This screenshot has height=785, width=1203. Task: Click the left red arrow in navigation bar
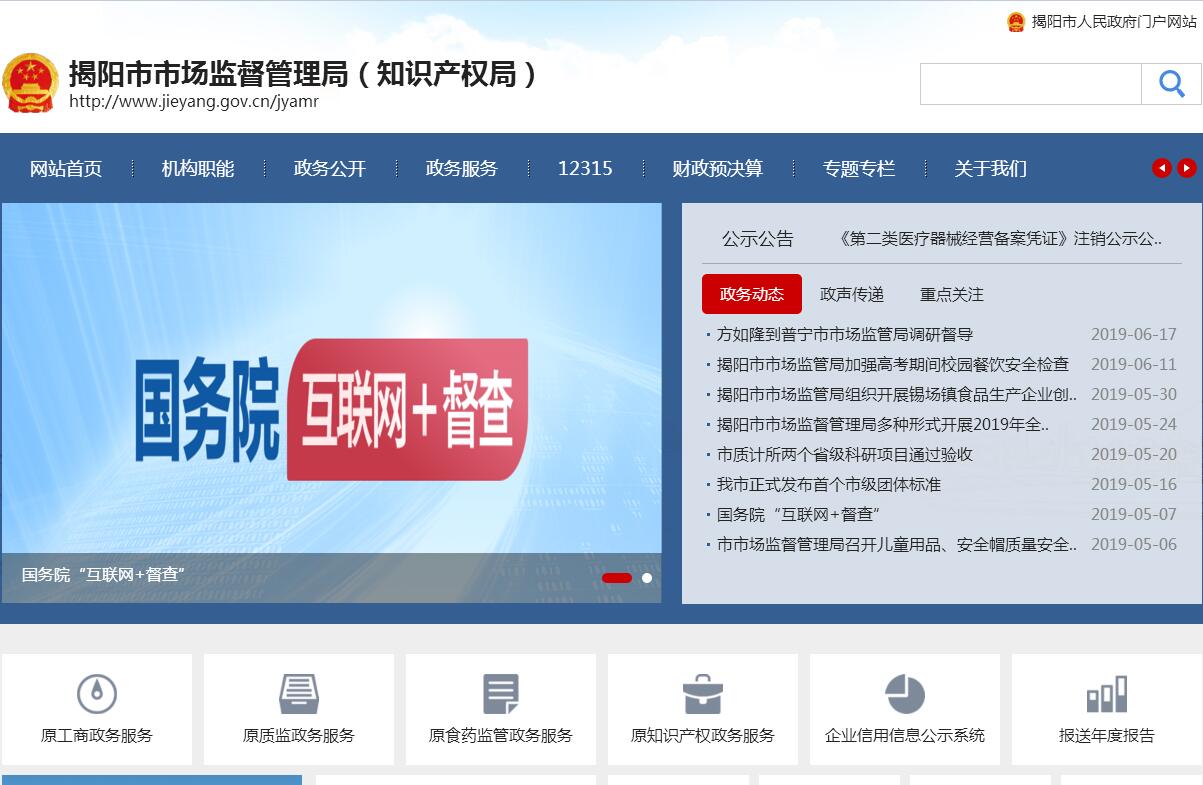1161,168
